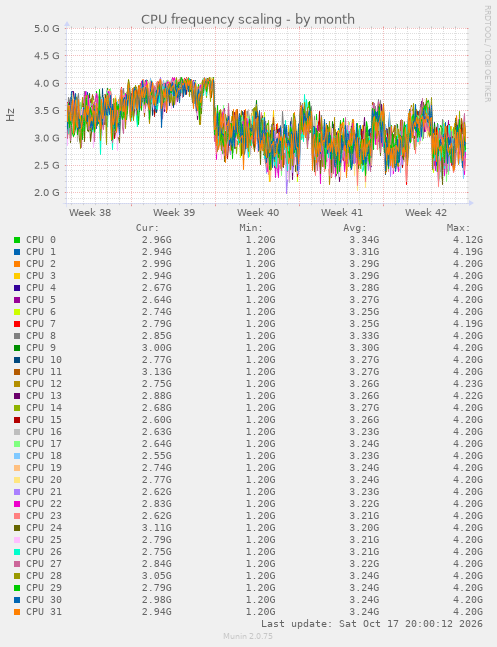Select the CPU 3 yellow legend swatch
The height and width of the screenshot is (647, 497).
pyautogui.click(x=17, y=276)
